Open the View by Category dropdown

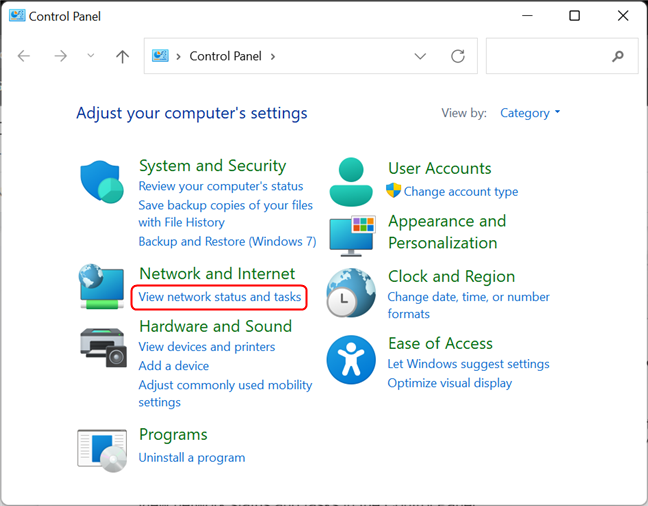[x=530, y=113]
